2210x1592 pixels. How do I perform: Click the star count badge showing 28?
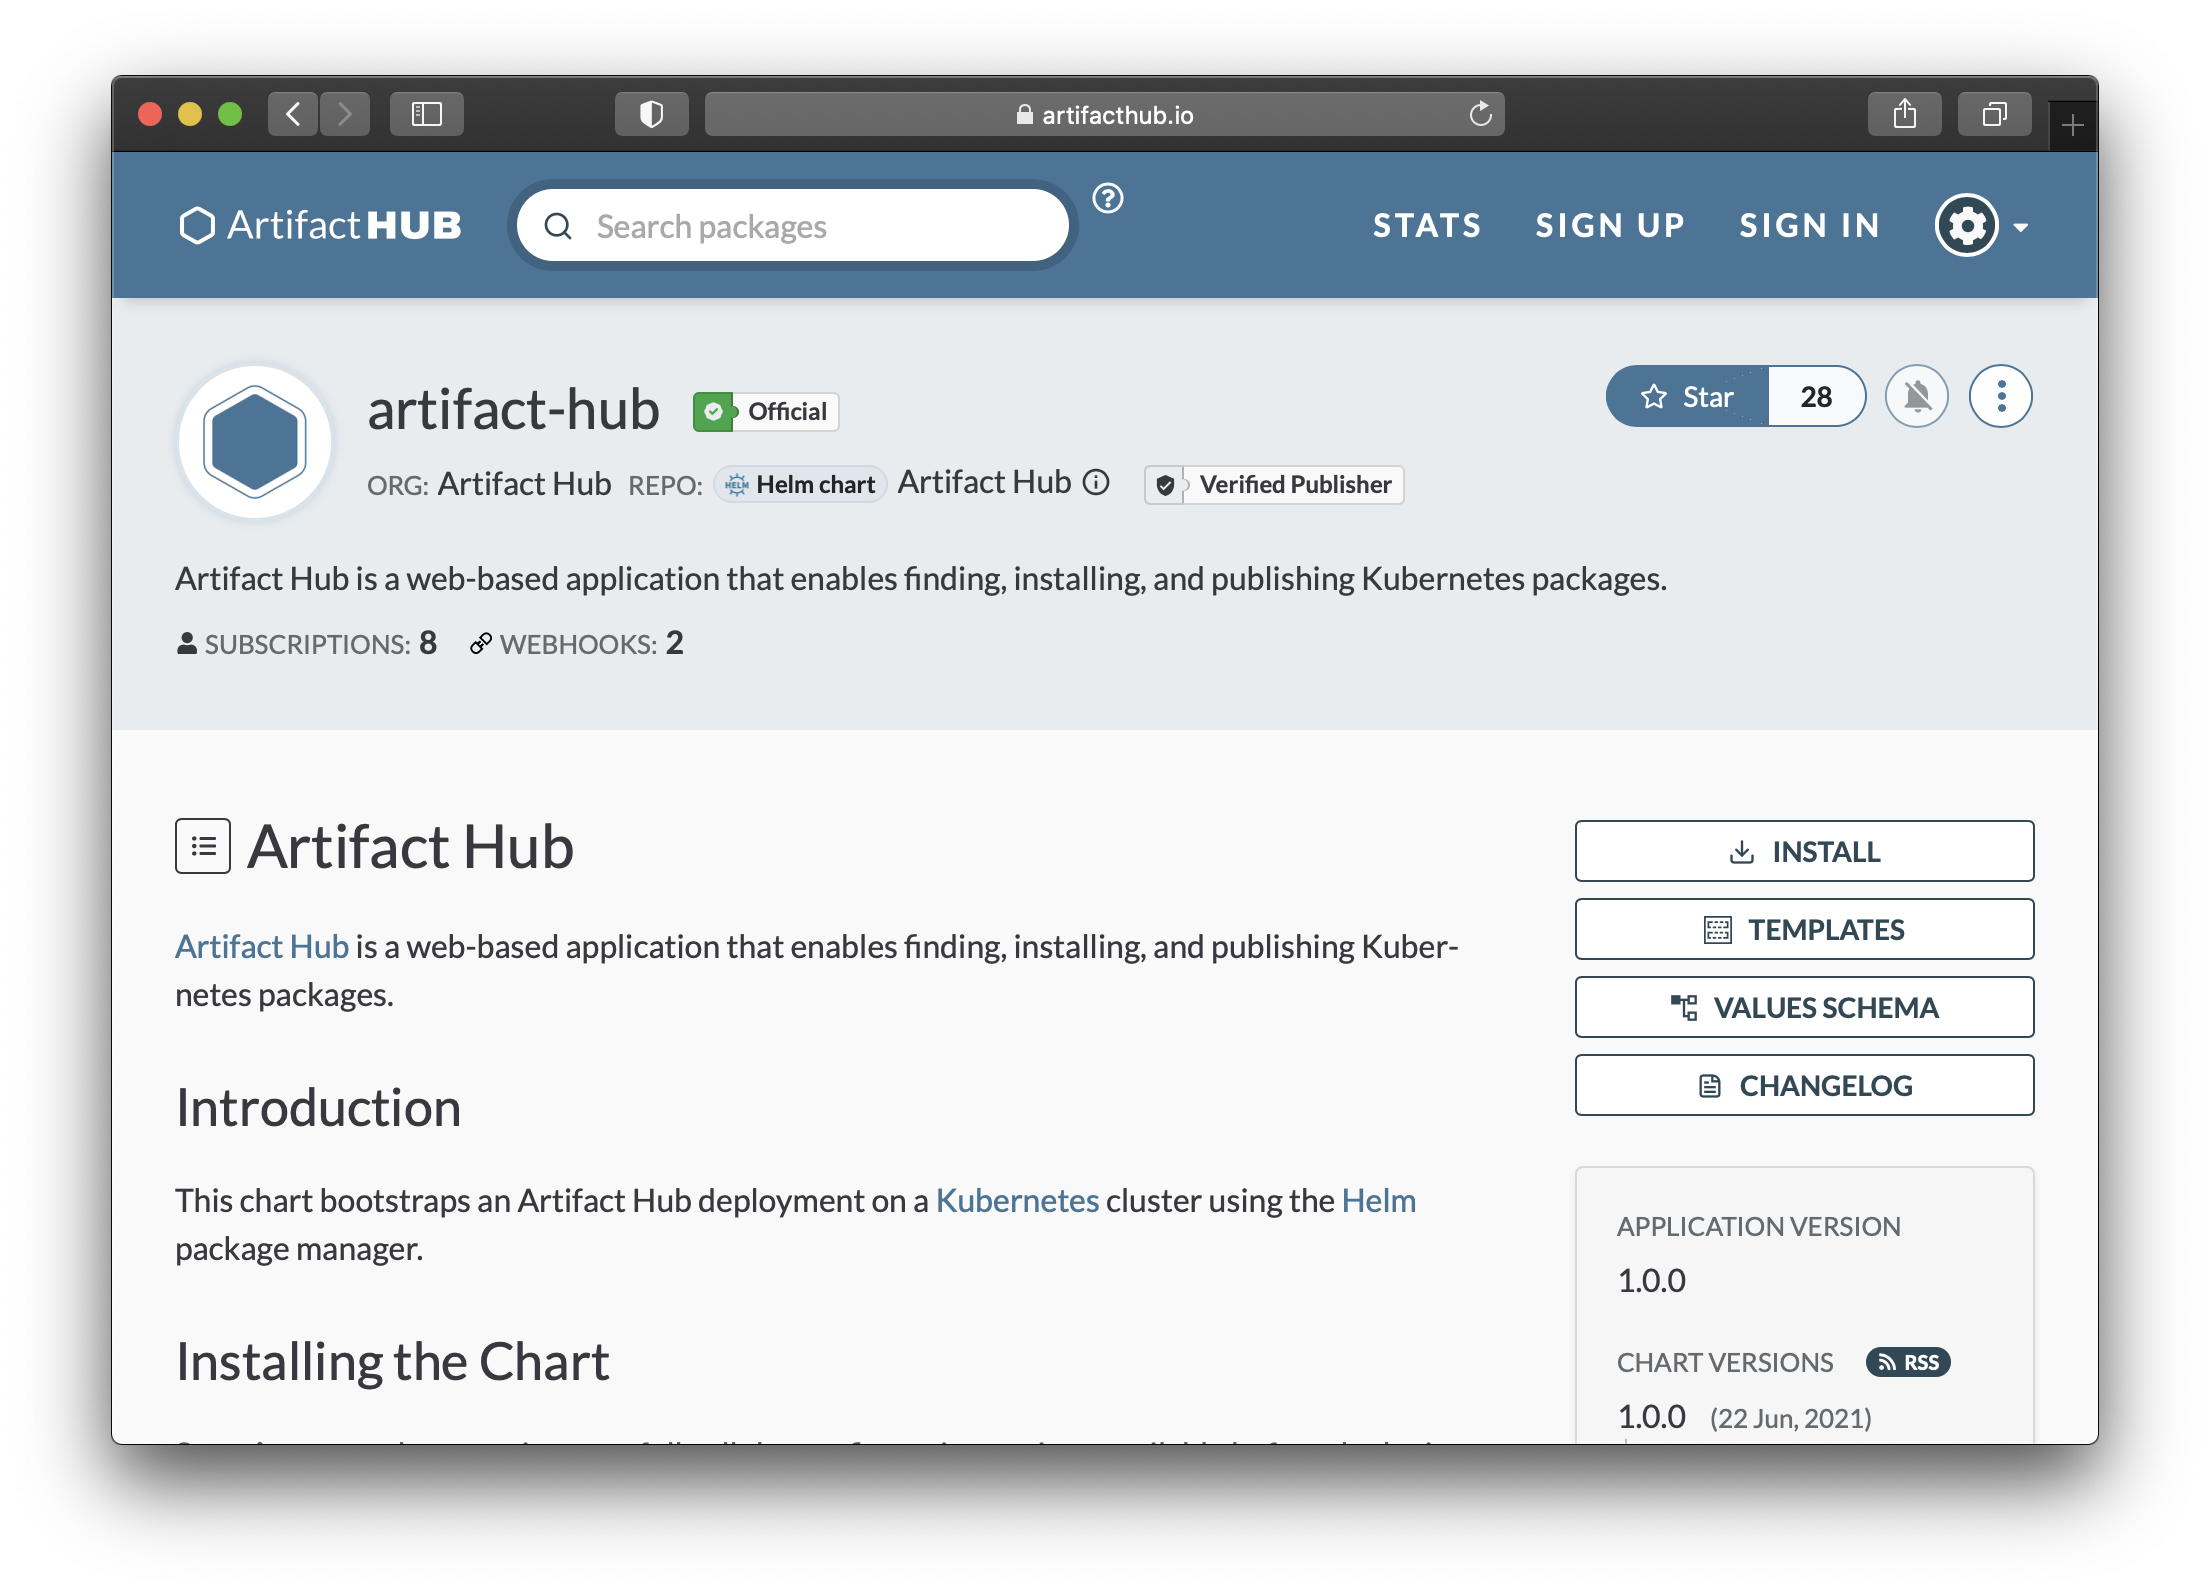click(x=1814, y=398)
